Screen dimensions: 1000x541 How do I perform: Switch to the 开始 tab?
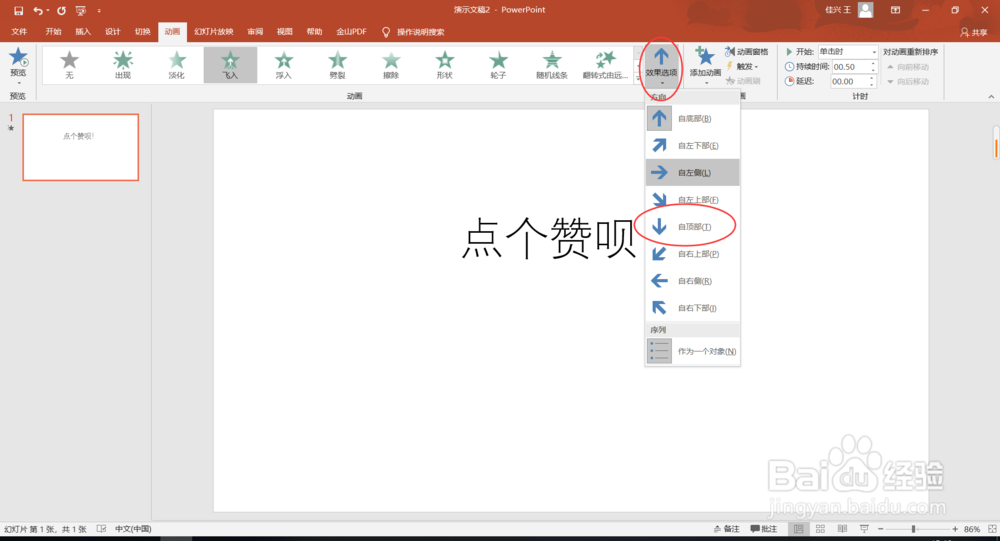(54, 31)
